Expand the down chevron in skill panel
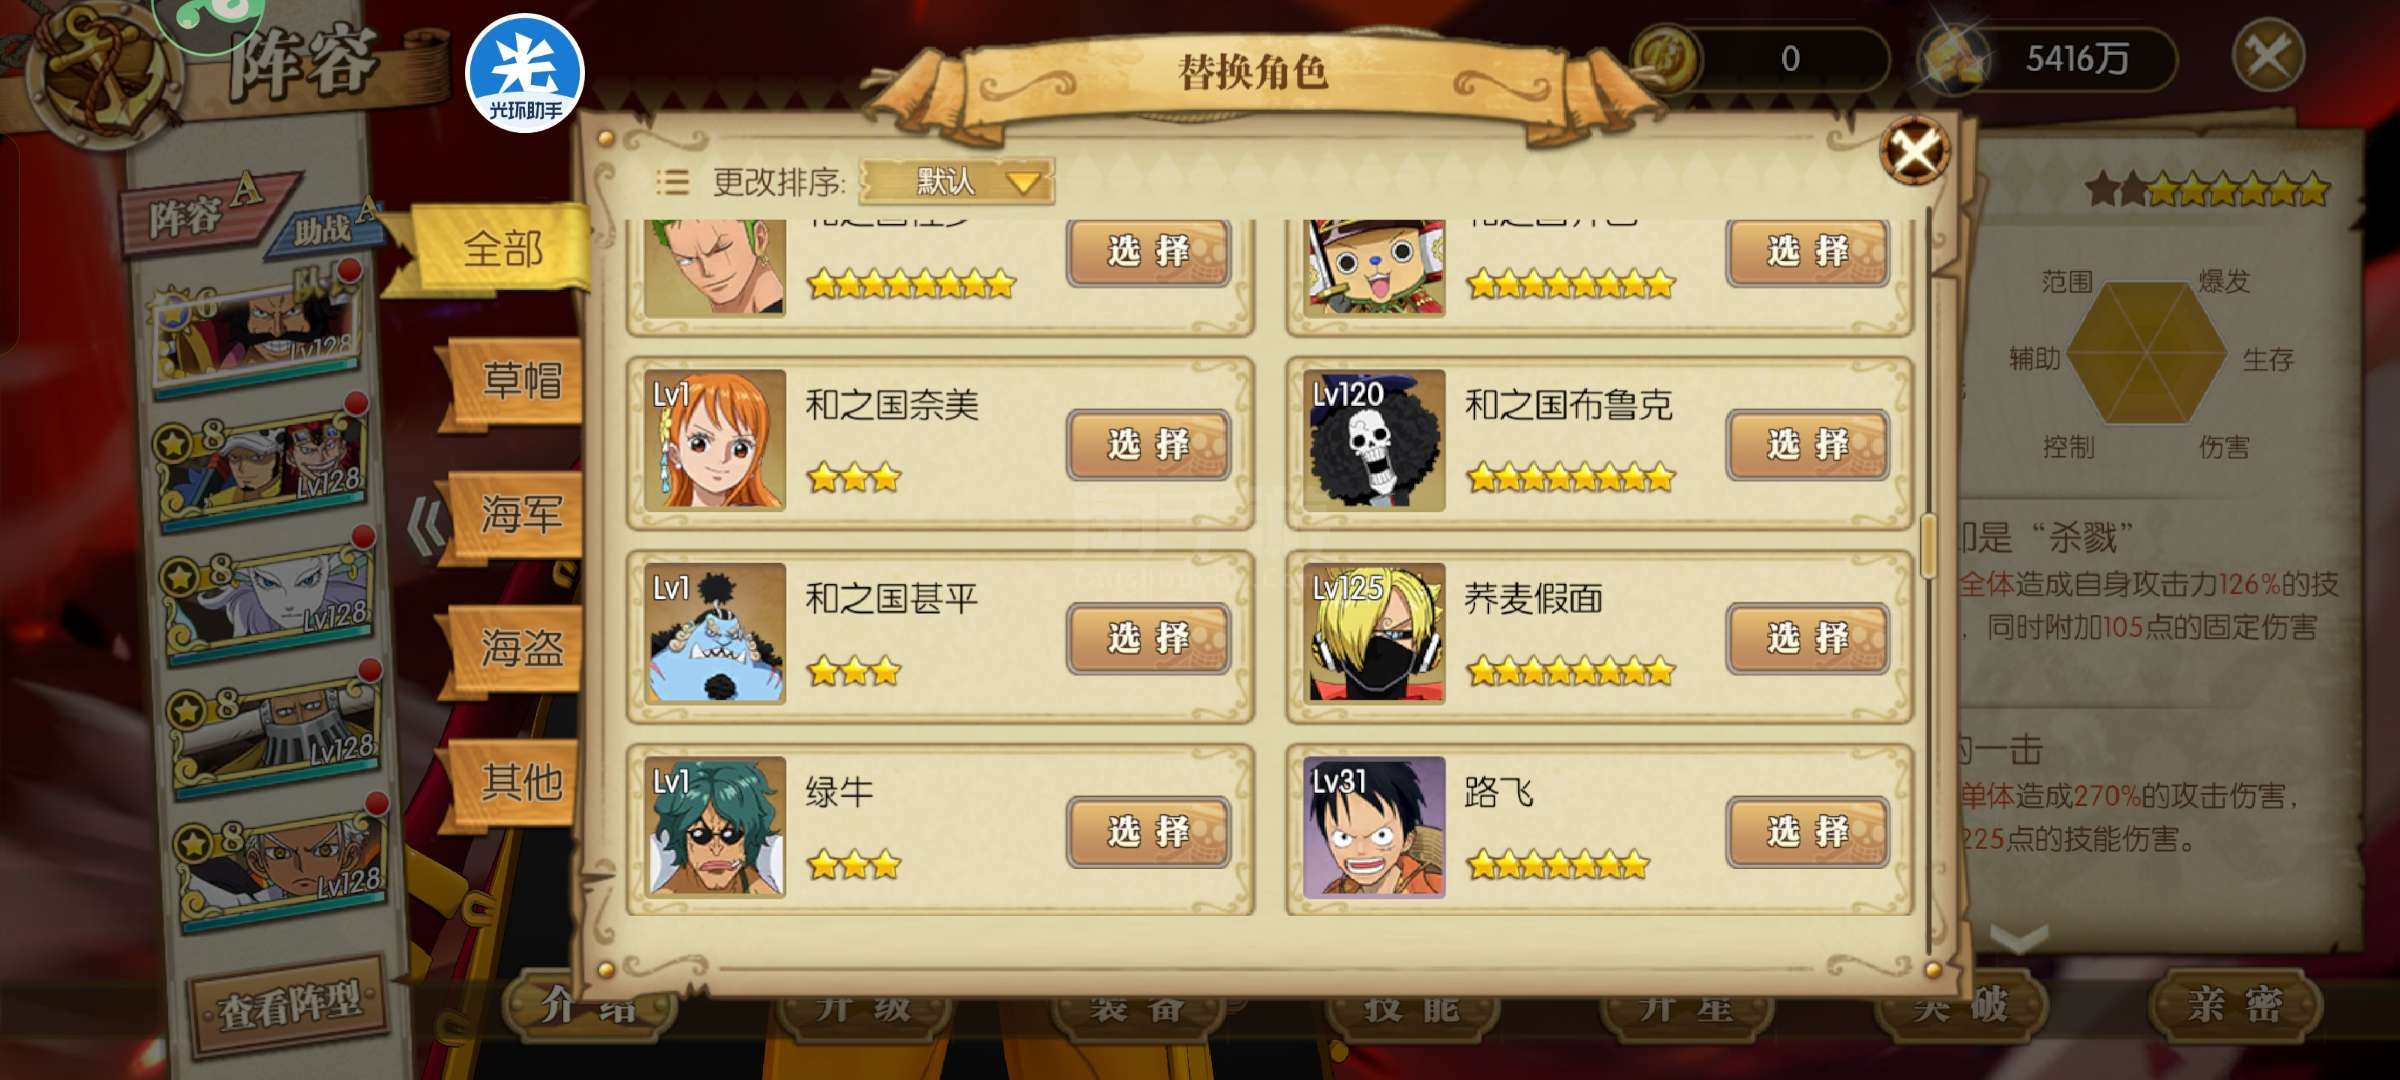The height and width of the screenshot is (1080, 2400). pyautogui.click(x=2019, y=938)
